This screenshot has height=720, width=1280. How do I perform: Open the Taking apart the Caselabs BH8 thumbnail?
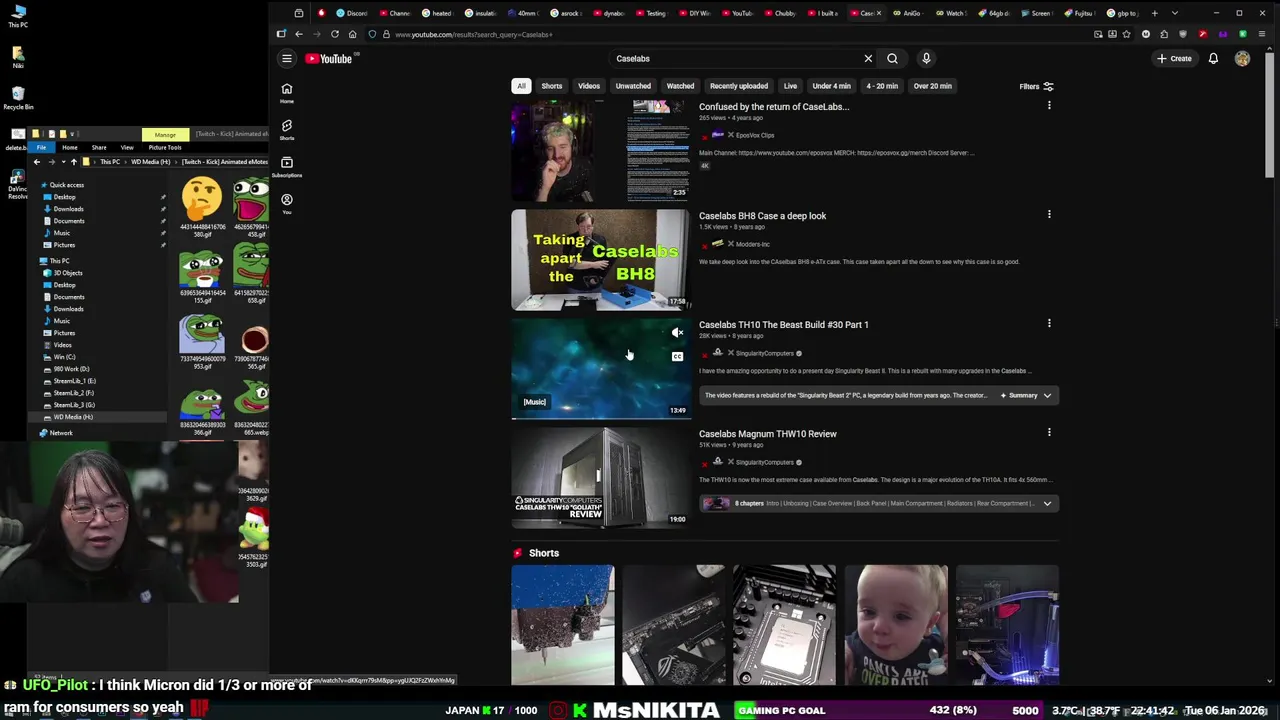click(x=600, y=260)
